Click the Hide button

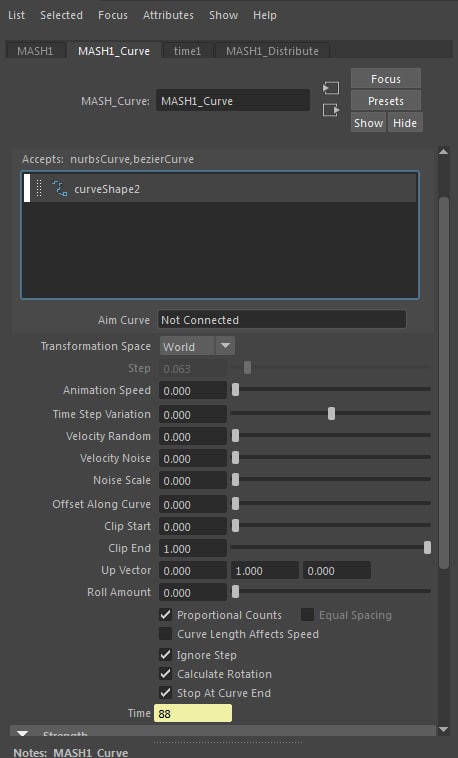pyautogui.click(x=405, y=123)
